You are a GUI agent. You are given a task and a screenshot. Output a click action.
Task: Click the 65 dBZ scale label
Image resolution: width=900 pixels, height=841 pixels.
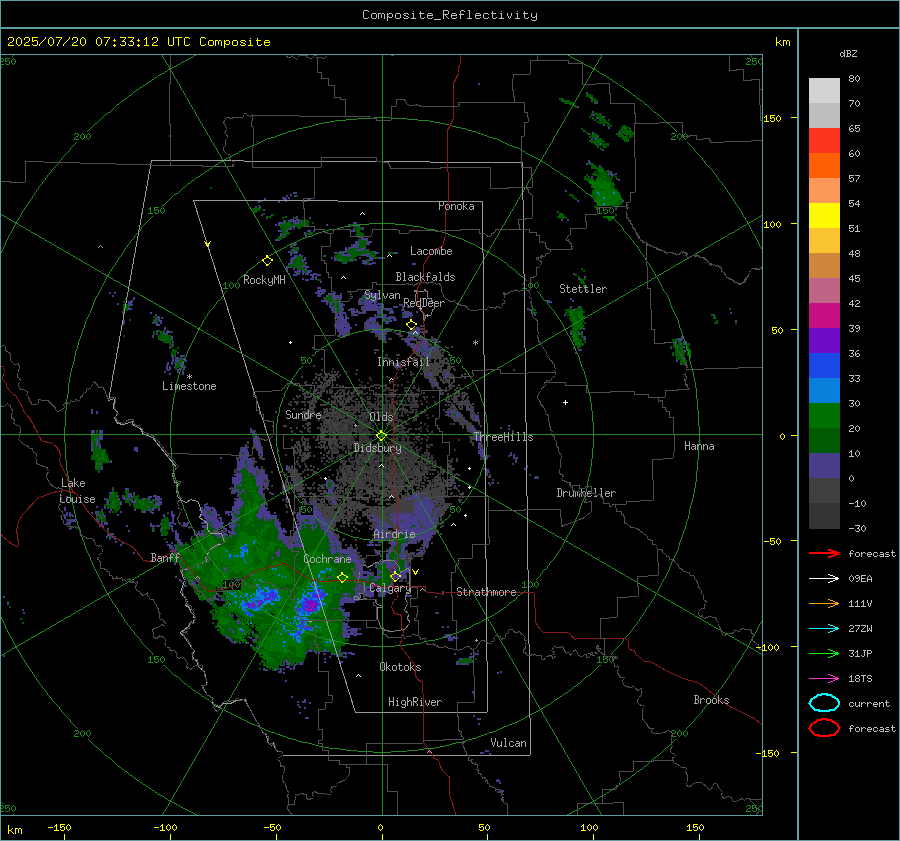854,129
